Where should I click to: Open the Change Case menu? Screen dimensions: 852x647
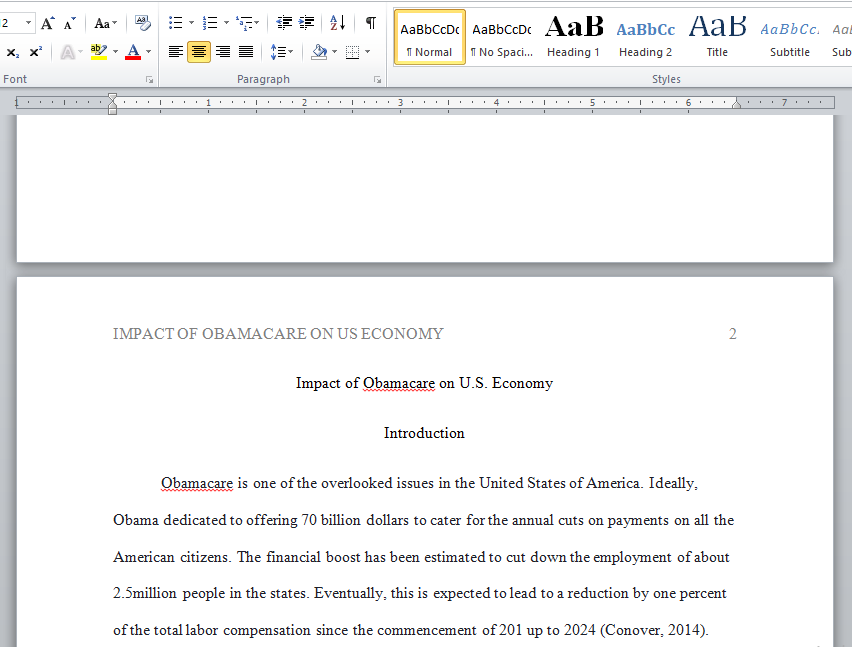pos(105,23)
